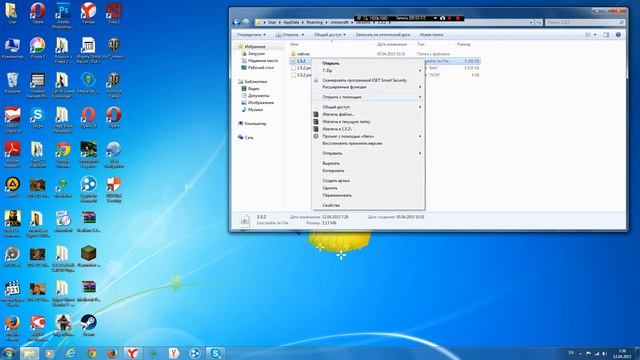Open Рабочий стол in navigation pane

(x=260, y=67)
